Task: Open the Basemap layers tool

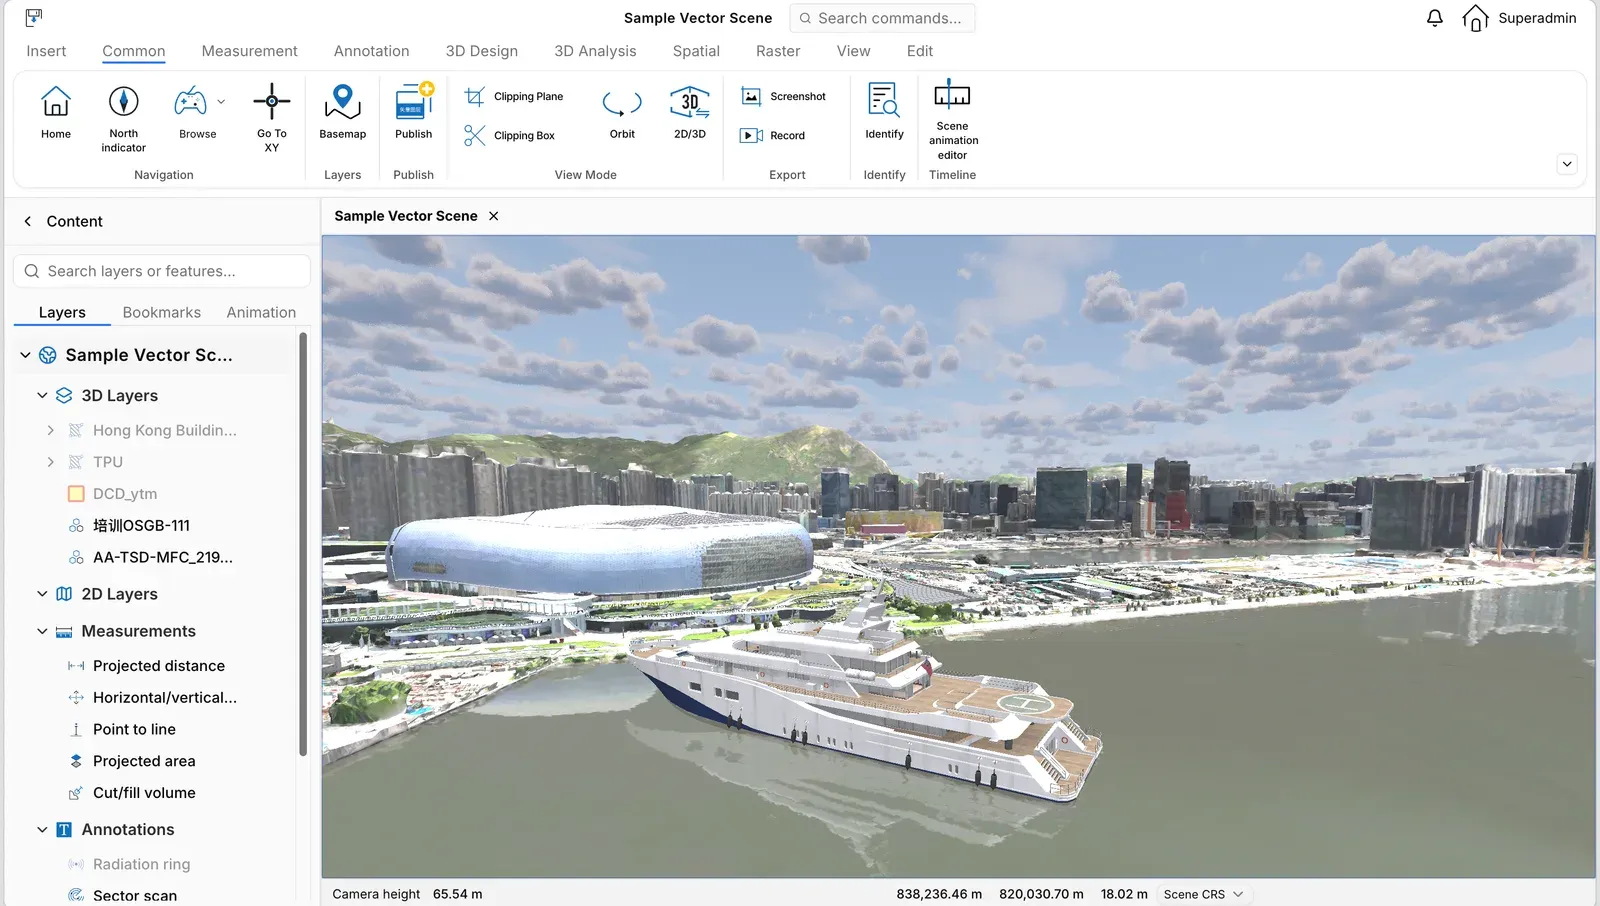Action: [x=342, y=102]
